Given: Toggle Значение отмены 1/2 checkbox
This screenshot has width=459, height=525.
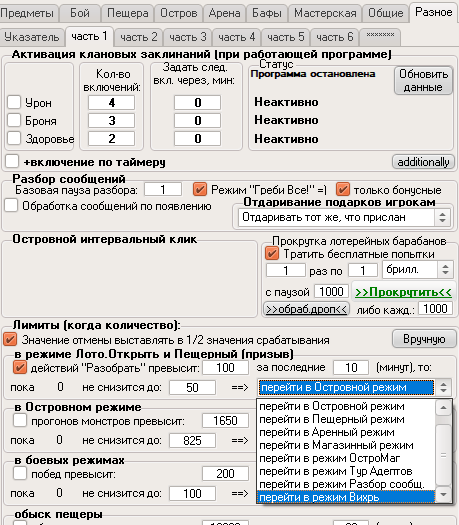Looking at the screenshot, I should [10, 340].
